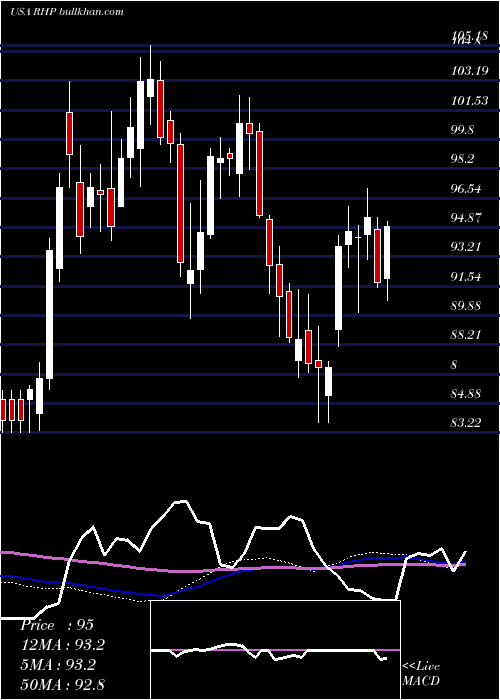The image size is (500, 700).
Task: Click the 88.21 price axis label
Action: coord(466,335)
